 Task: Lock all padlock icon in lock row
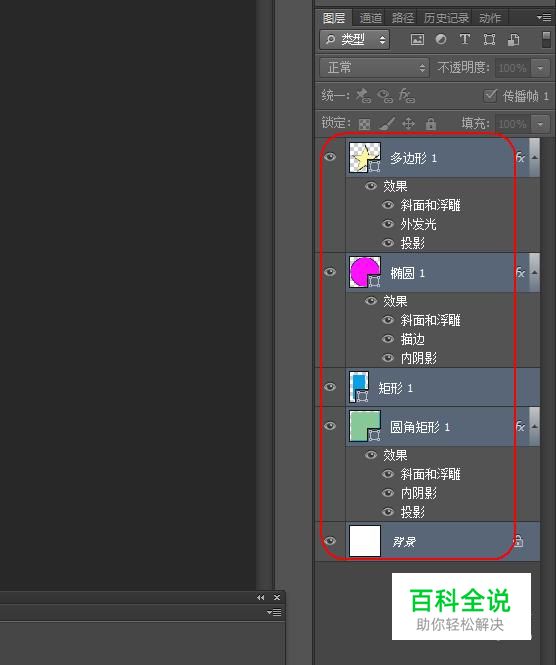pyautogui.click(x=431, y=123)
